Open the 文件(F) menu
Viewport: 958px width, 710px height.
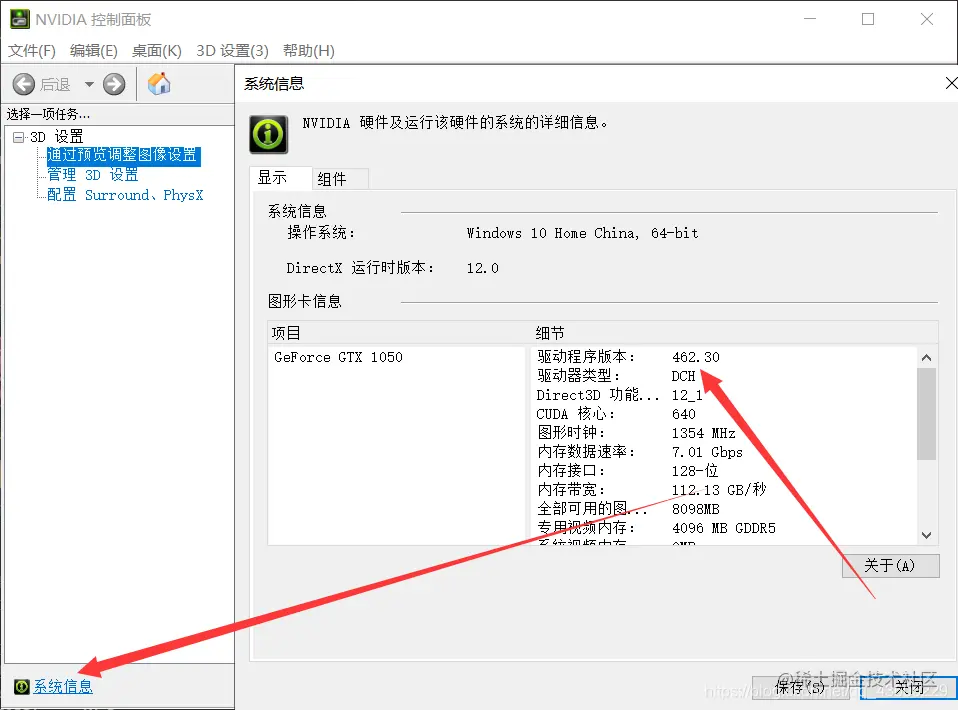coord(32,51)
